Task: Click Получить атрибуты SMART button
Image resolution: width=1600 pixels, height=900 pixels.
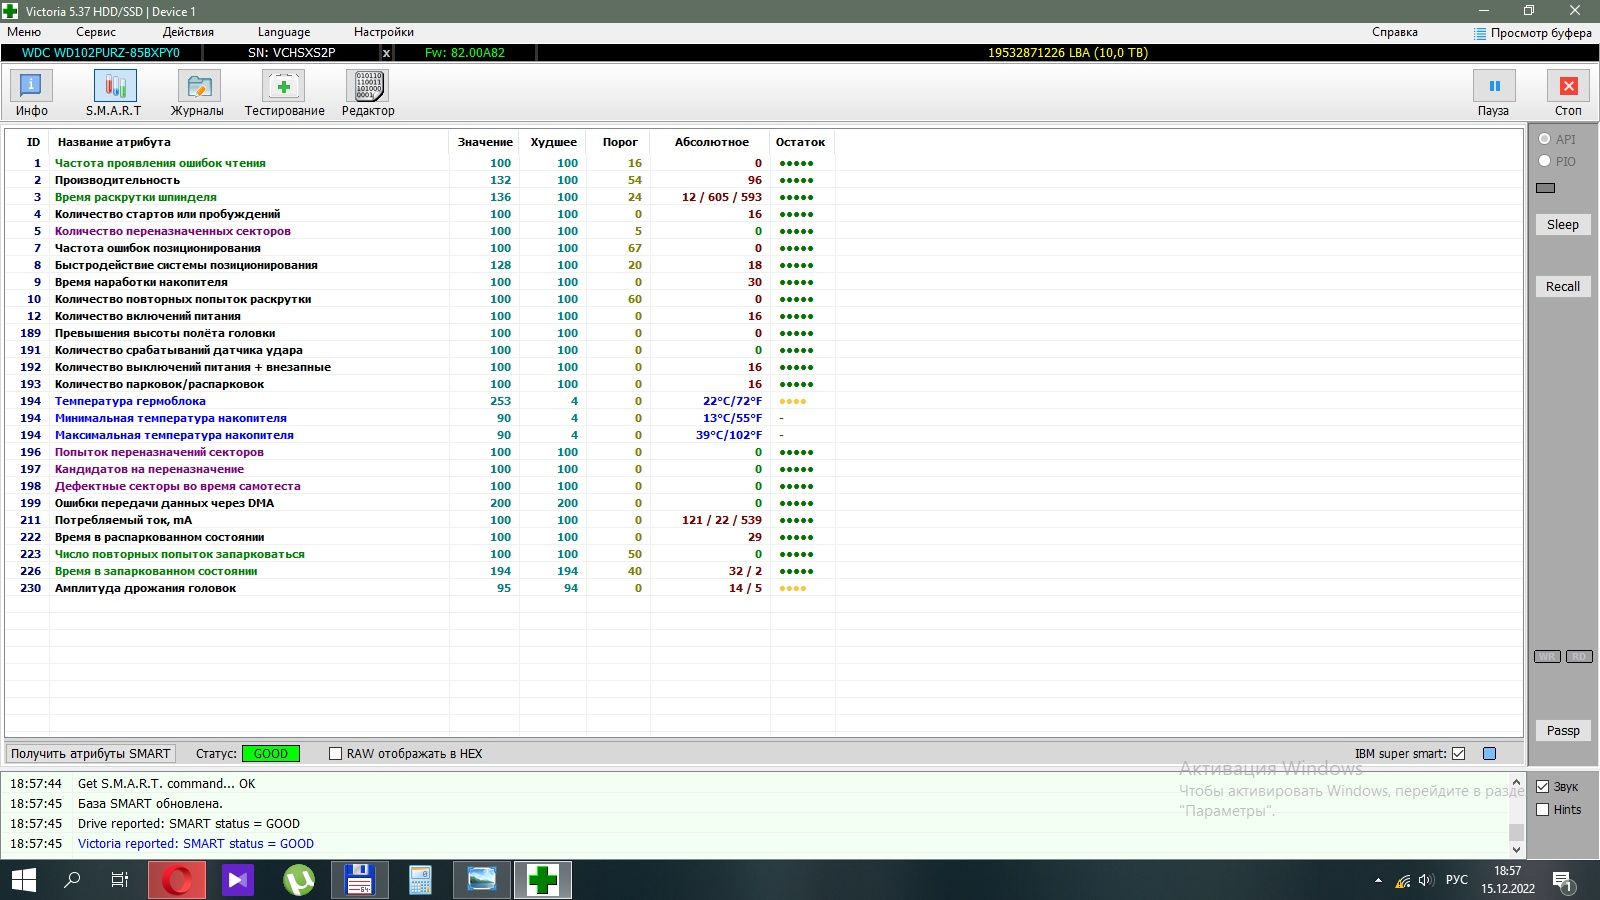Action: (x=91, y=754)
